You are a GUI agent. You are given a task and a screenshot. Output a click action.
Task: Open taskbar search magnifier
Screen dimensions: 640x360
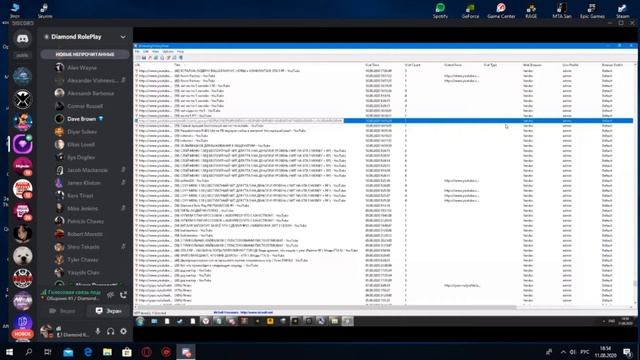click(29, 352)
